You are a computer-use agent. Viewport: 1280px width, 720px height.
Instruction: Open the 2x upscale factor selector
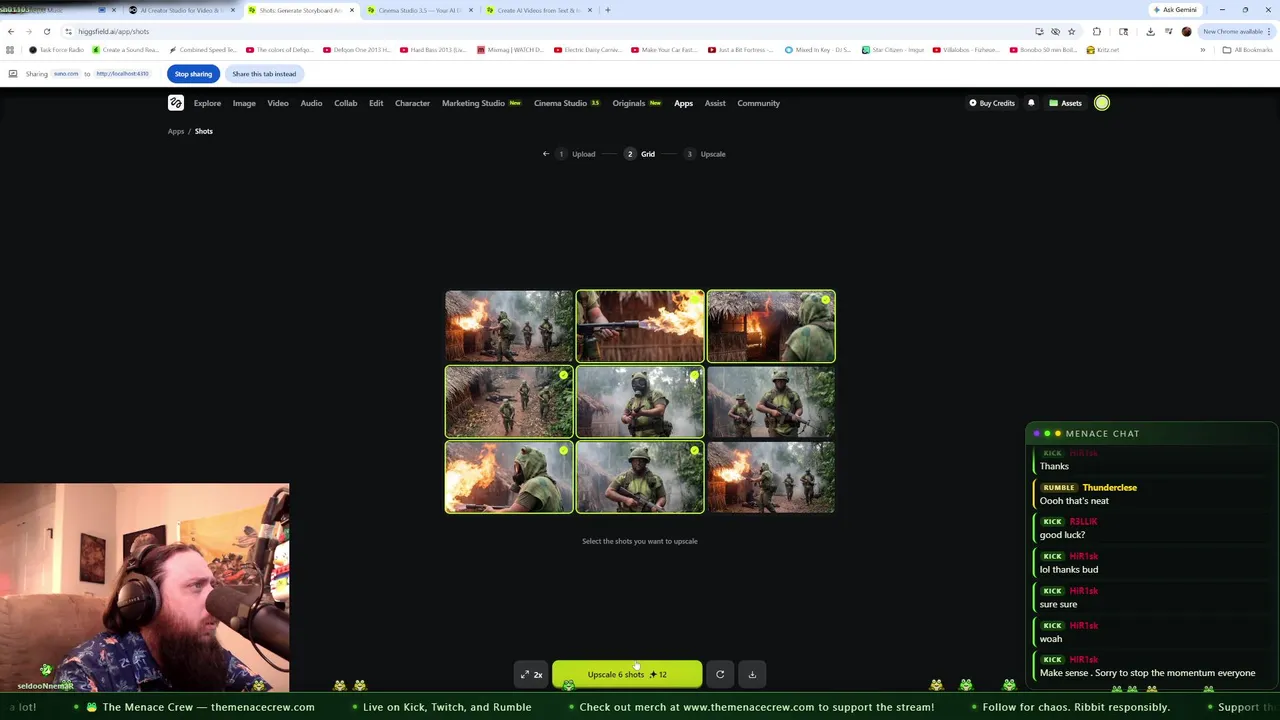(531, 674)
